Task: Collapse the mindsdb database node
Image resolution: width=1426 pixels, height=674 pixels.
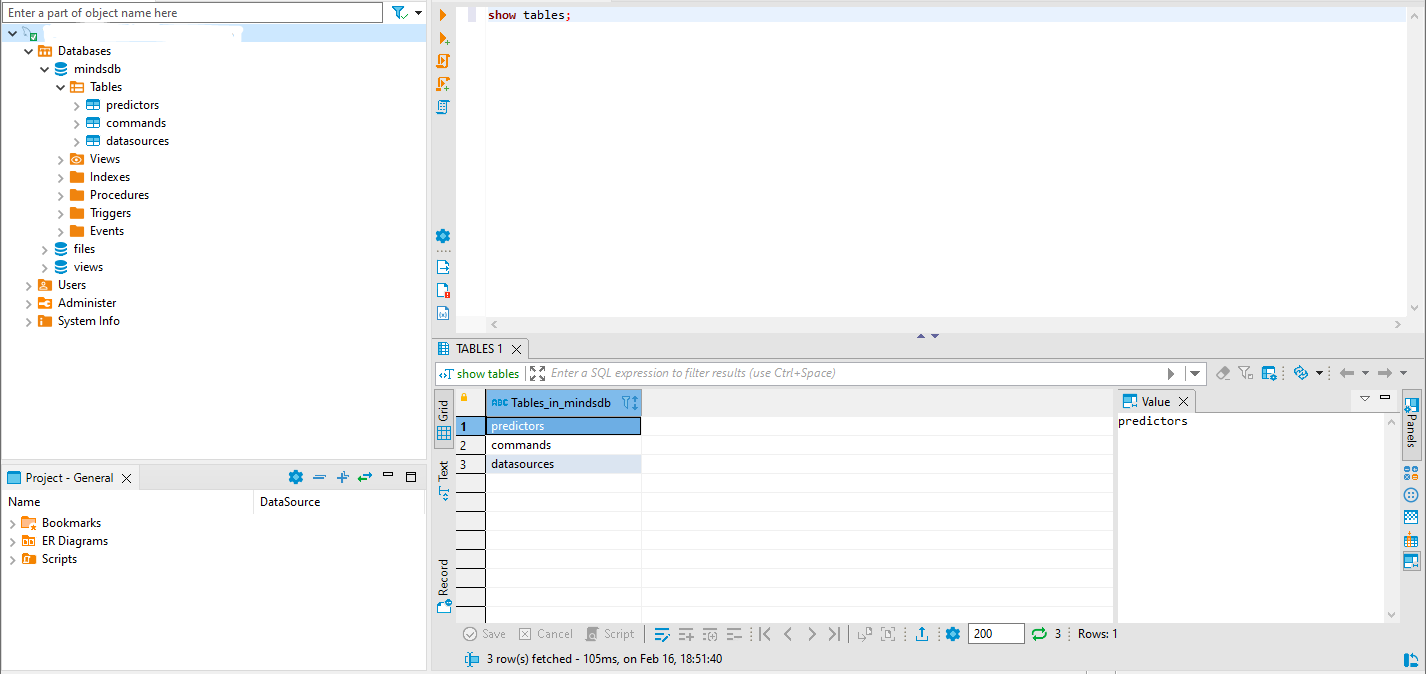Action: 45,69
